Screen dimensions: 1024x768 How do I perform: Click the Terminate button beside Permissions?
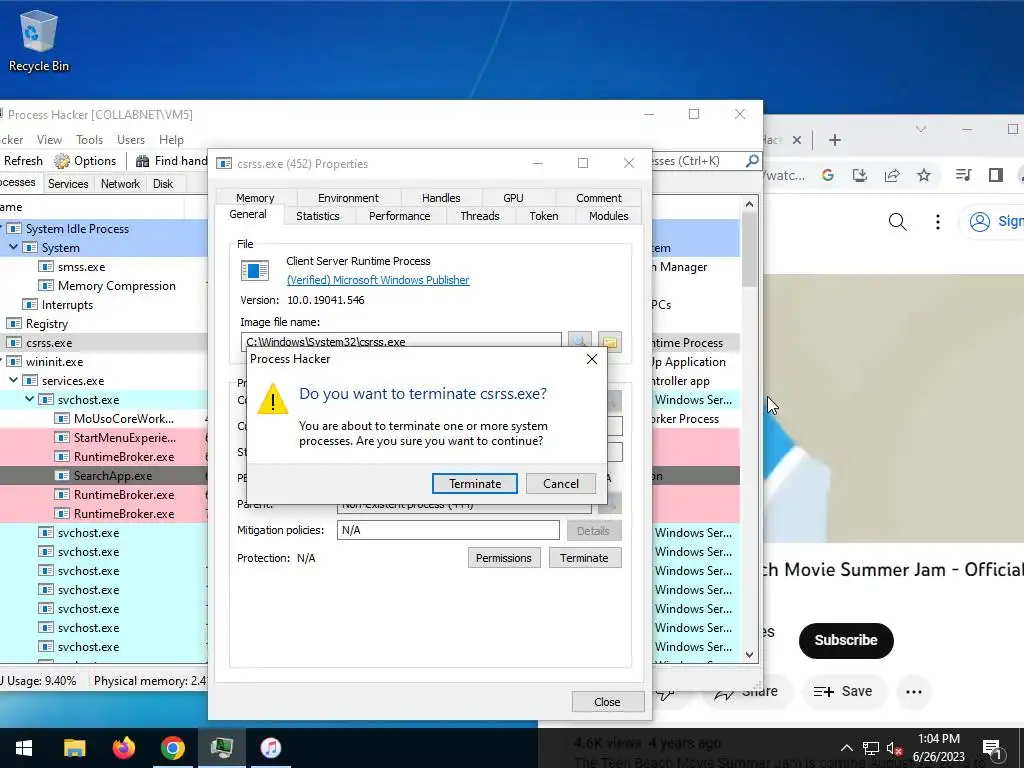click(x=584, y=558)
